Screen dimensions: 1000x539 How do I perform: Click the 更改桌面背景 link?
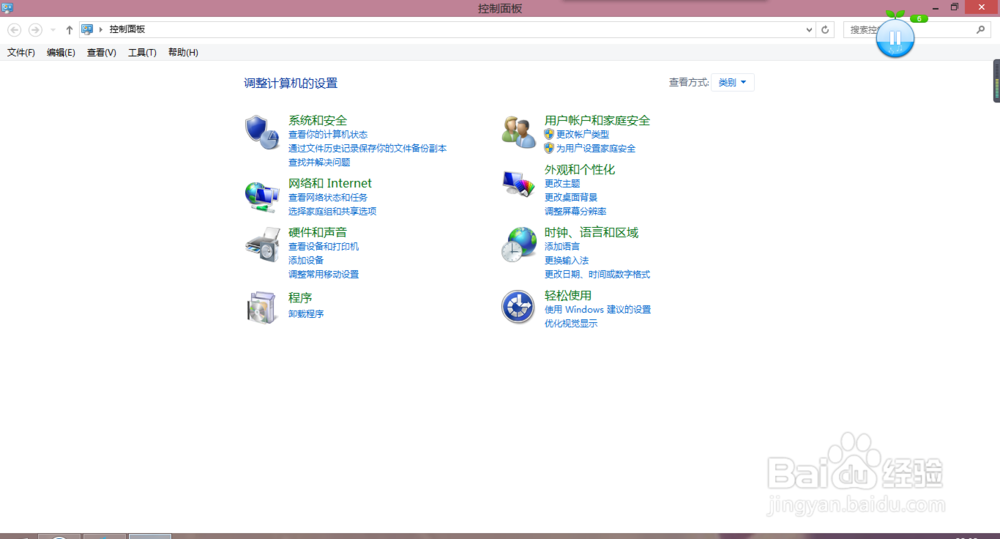[x=571, y=197]
